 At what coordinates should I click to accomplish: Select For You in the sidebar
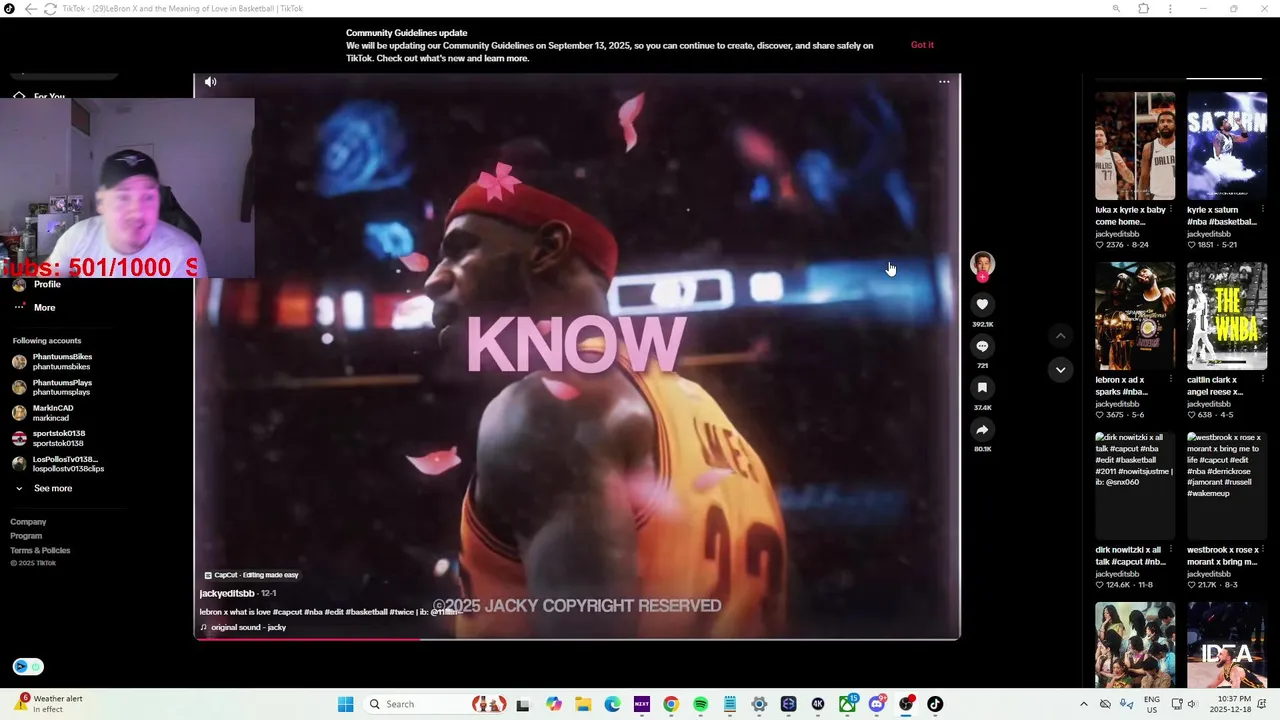[40, 97]
